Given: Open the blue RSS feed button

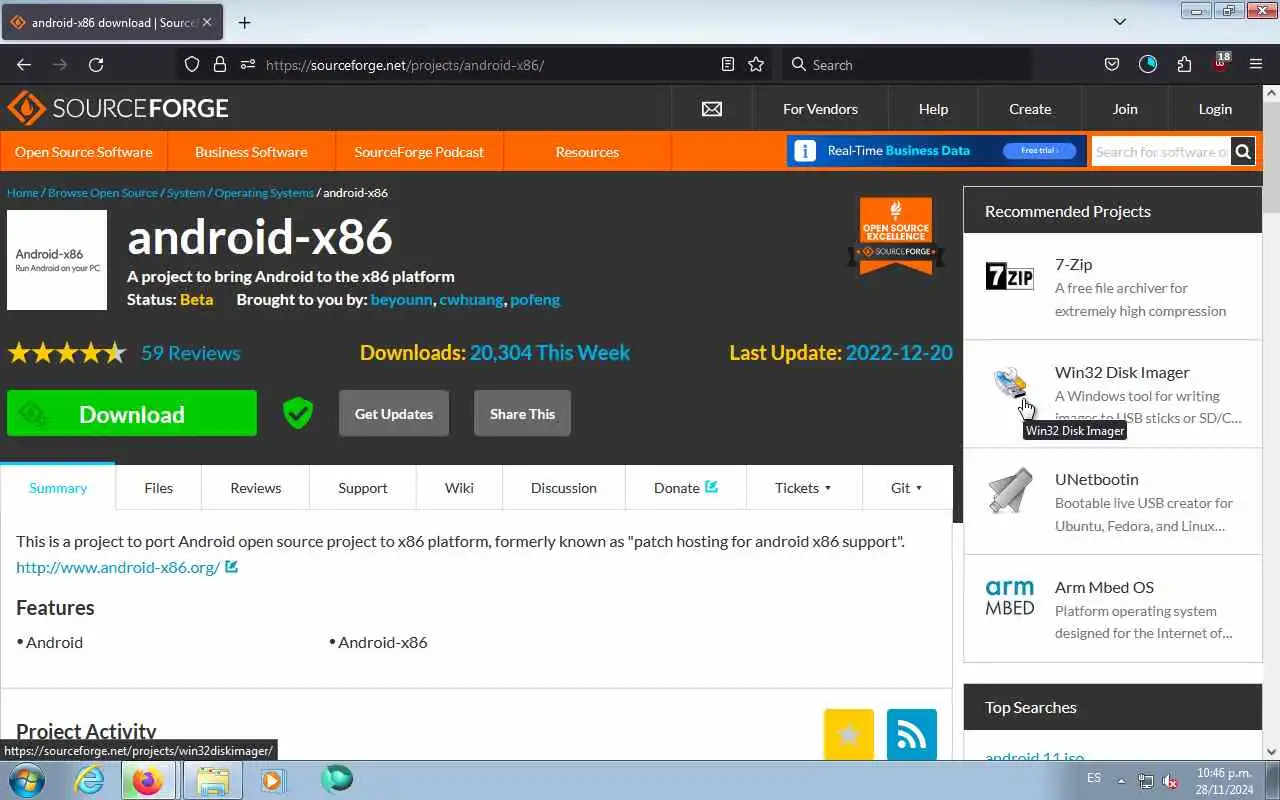Looking at the screenshot, I should click(x=912, y=734).
